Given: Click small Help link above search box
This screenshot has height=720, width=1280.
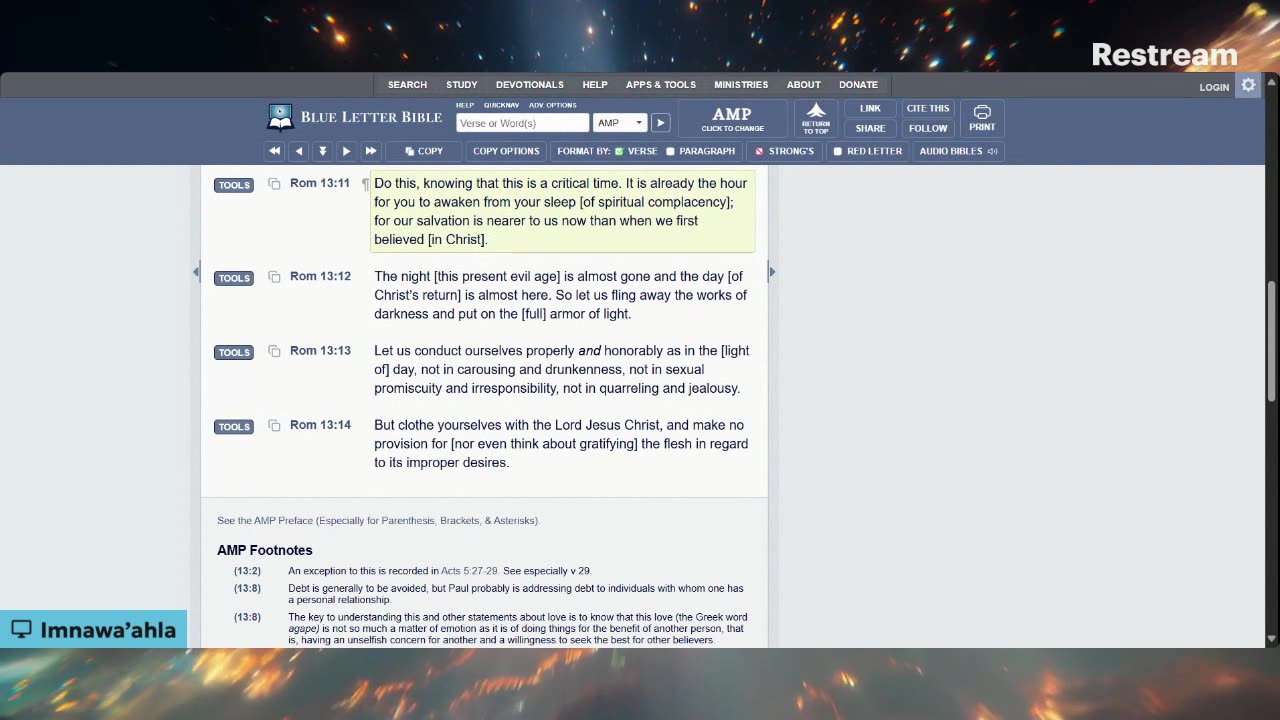Looking at the screenshot, I should [x=465, y=105].
